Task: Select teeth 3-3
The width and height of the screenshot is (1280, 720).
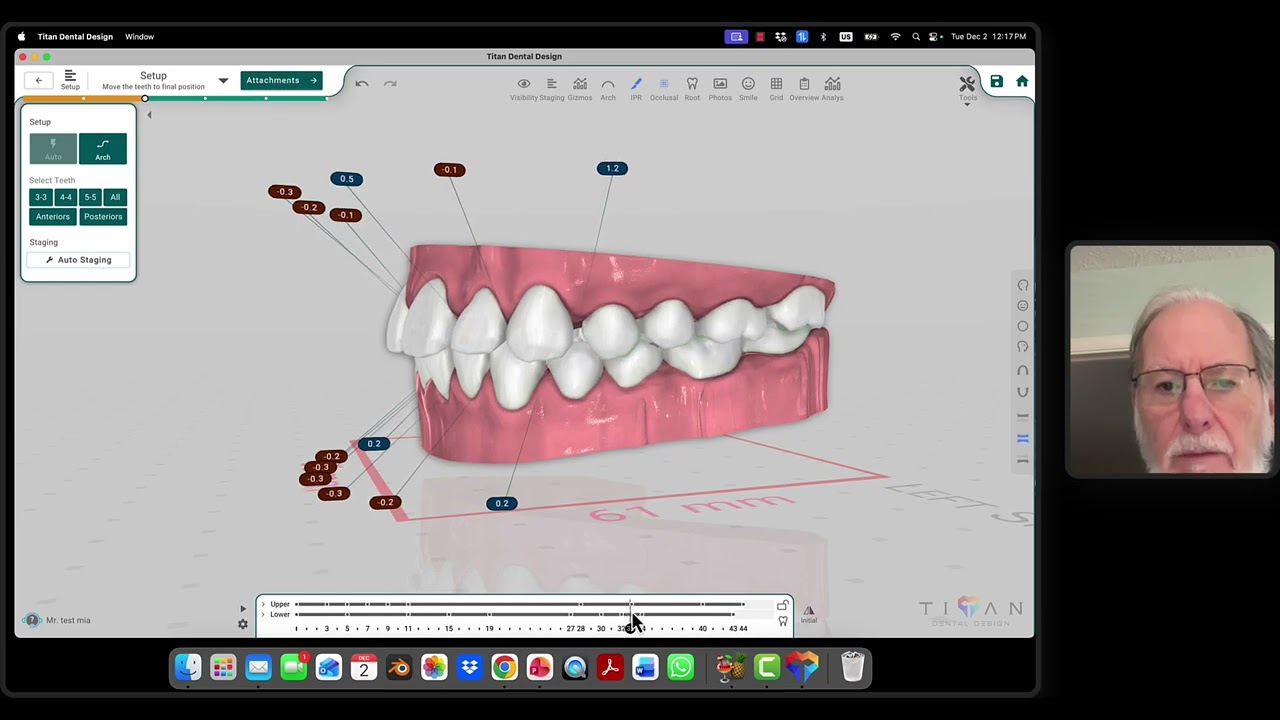Action: coord(41,197)
